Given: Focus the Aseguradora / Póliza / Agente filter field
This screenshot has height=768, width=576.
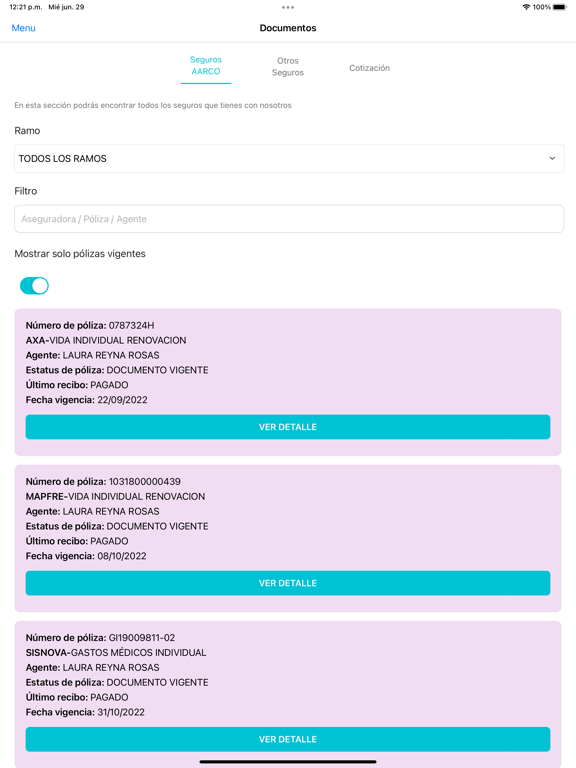Looking at the screenshot, I should pos(289,219).
